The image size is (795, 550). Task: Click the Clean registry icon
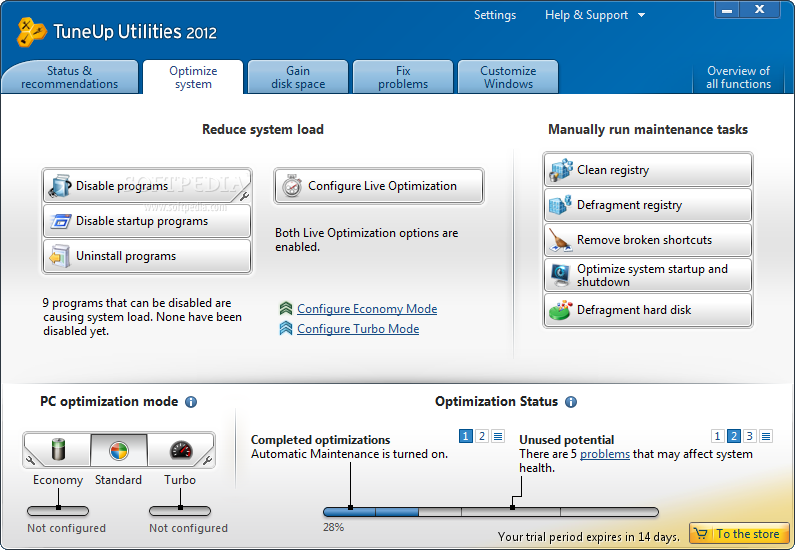[561, 170]
